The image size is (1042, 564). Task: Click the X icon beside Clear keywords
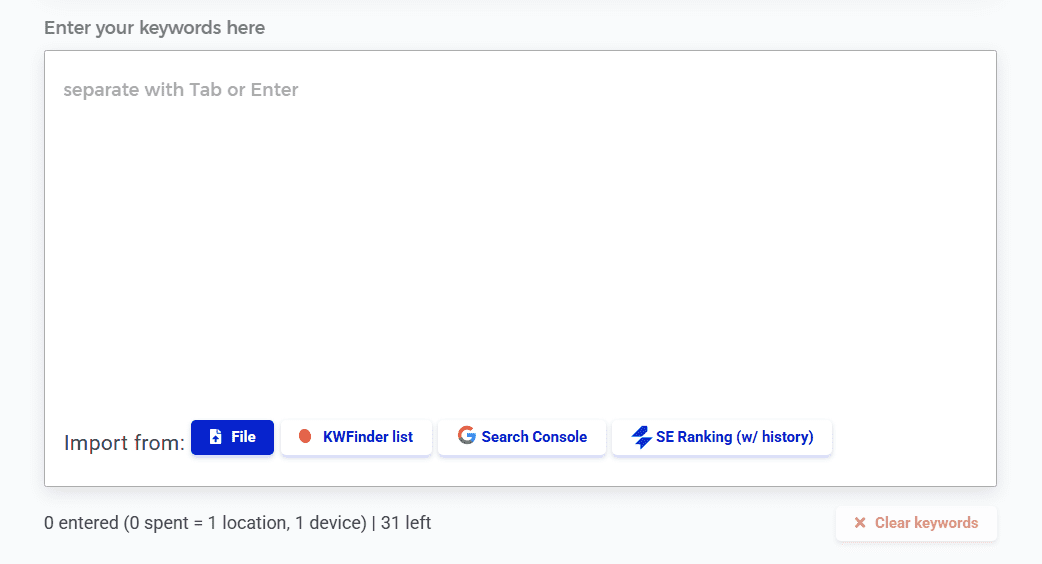click(860, 523)
